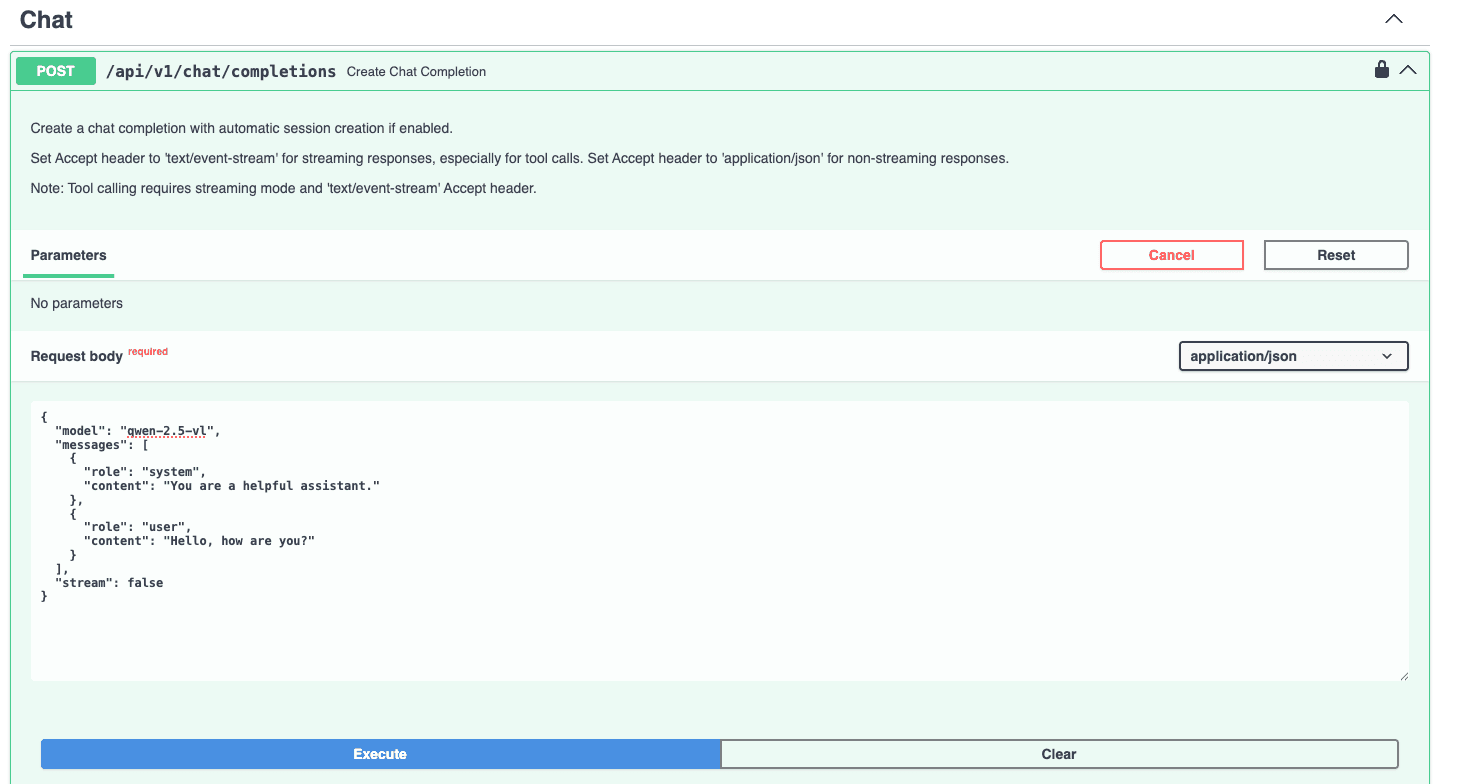Clear the request with Clear button
The height and width of the screenshot is (784, 1459).
1059,754
